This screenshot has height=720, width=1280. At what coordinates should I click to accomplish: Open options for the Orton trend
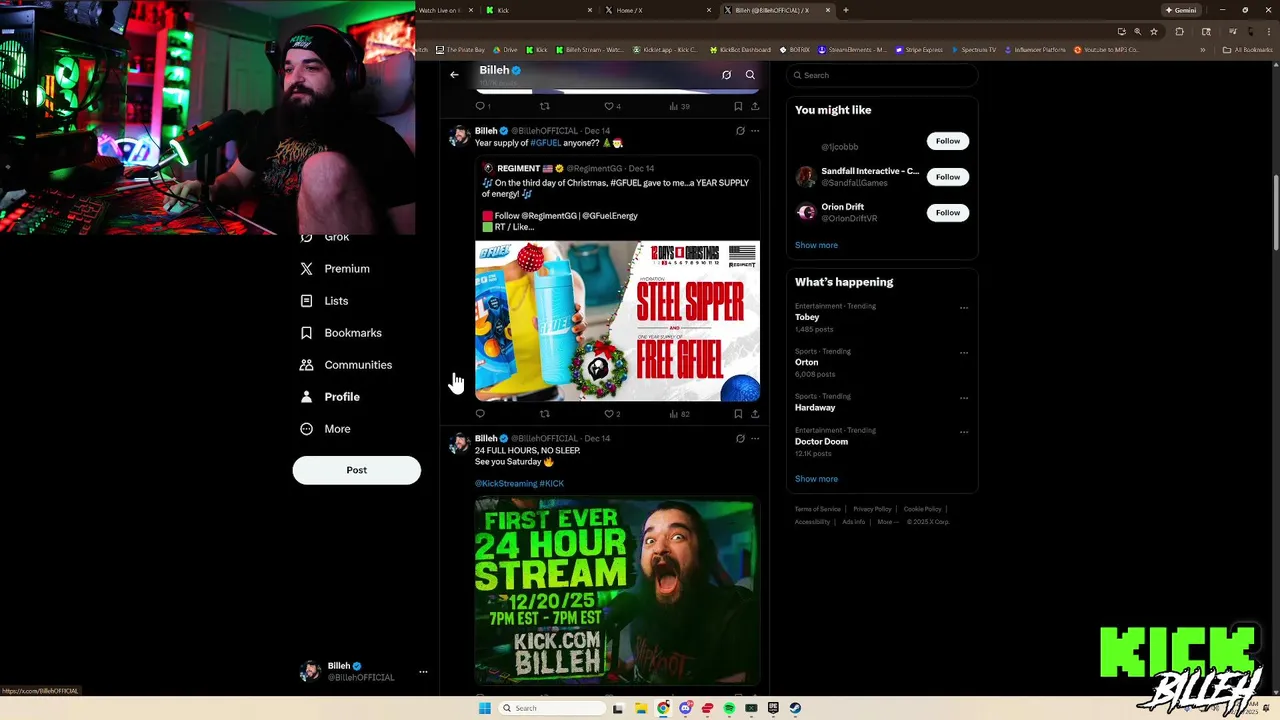[964, 353]
